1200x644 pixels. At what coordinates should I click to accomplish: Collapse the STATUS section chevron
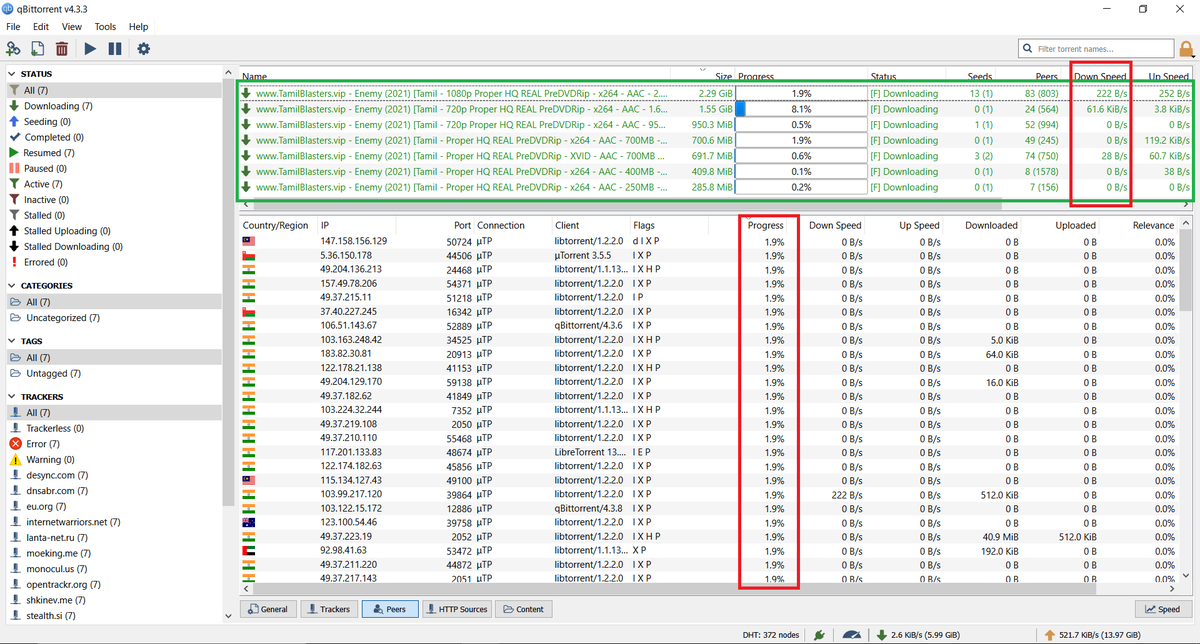coord(12,74)
